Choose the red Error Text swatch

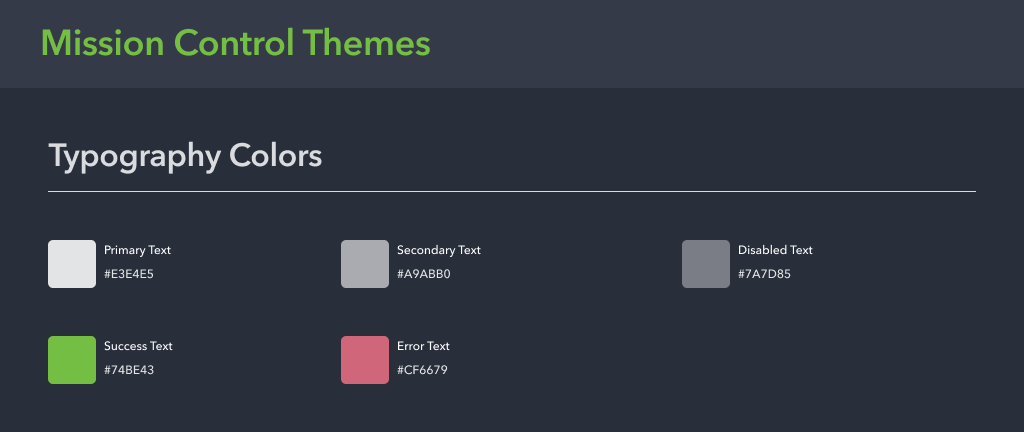365,360
